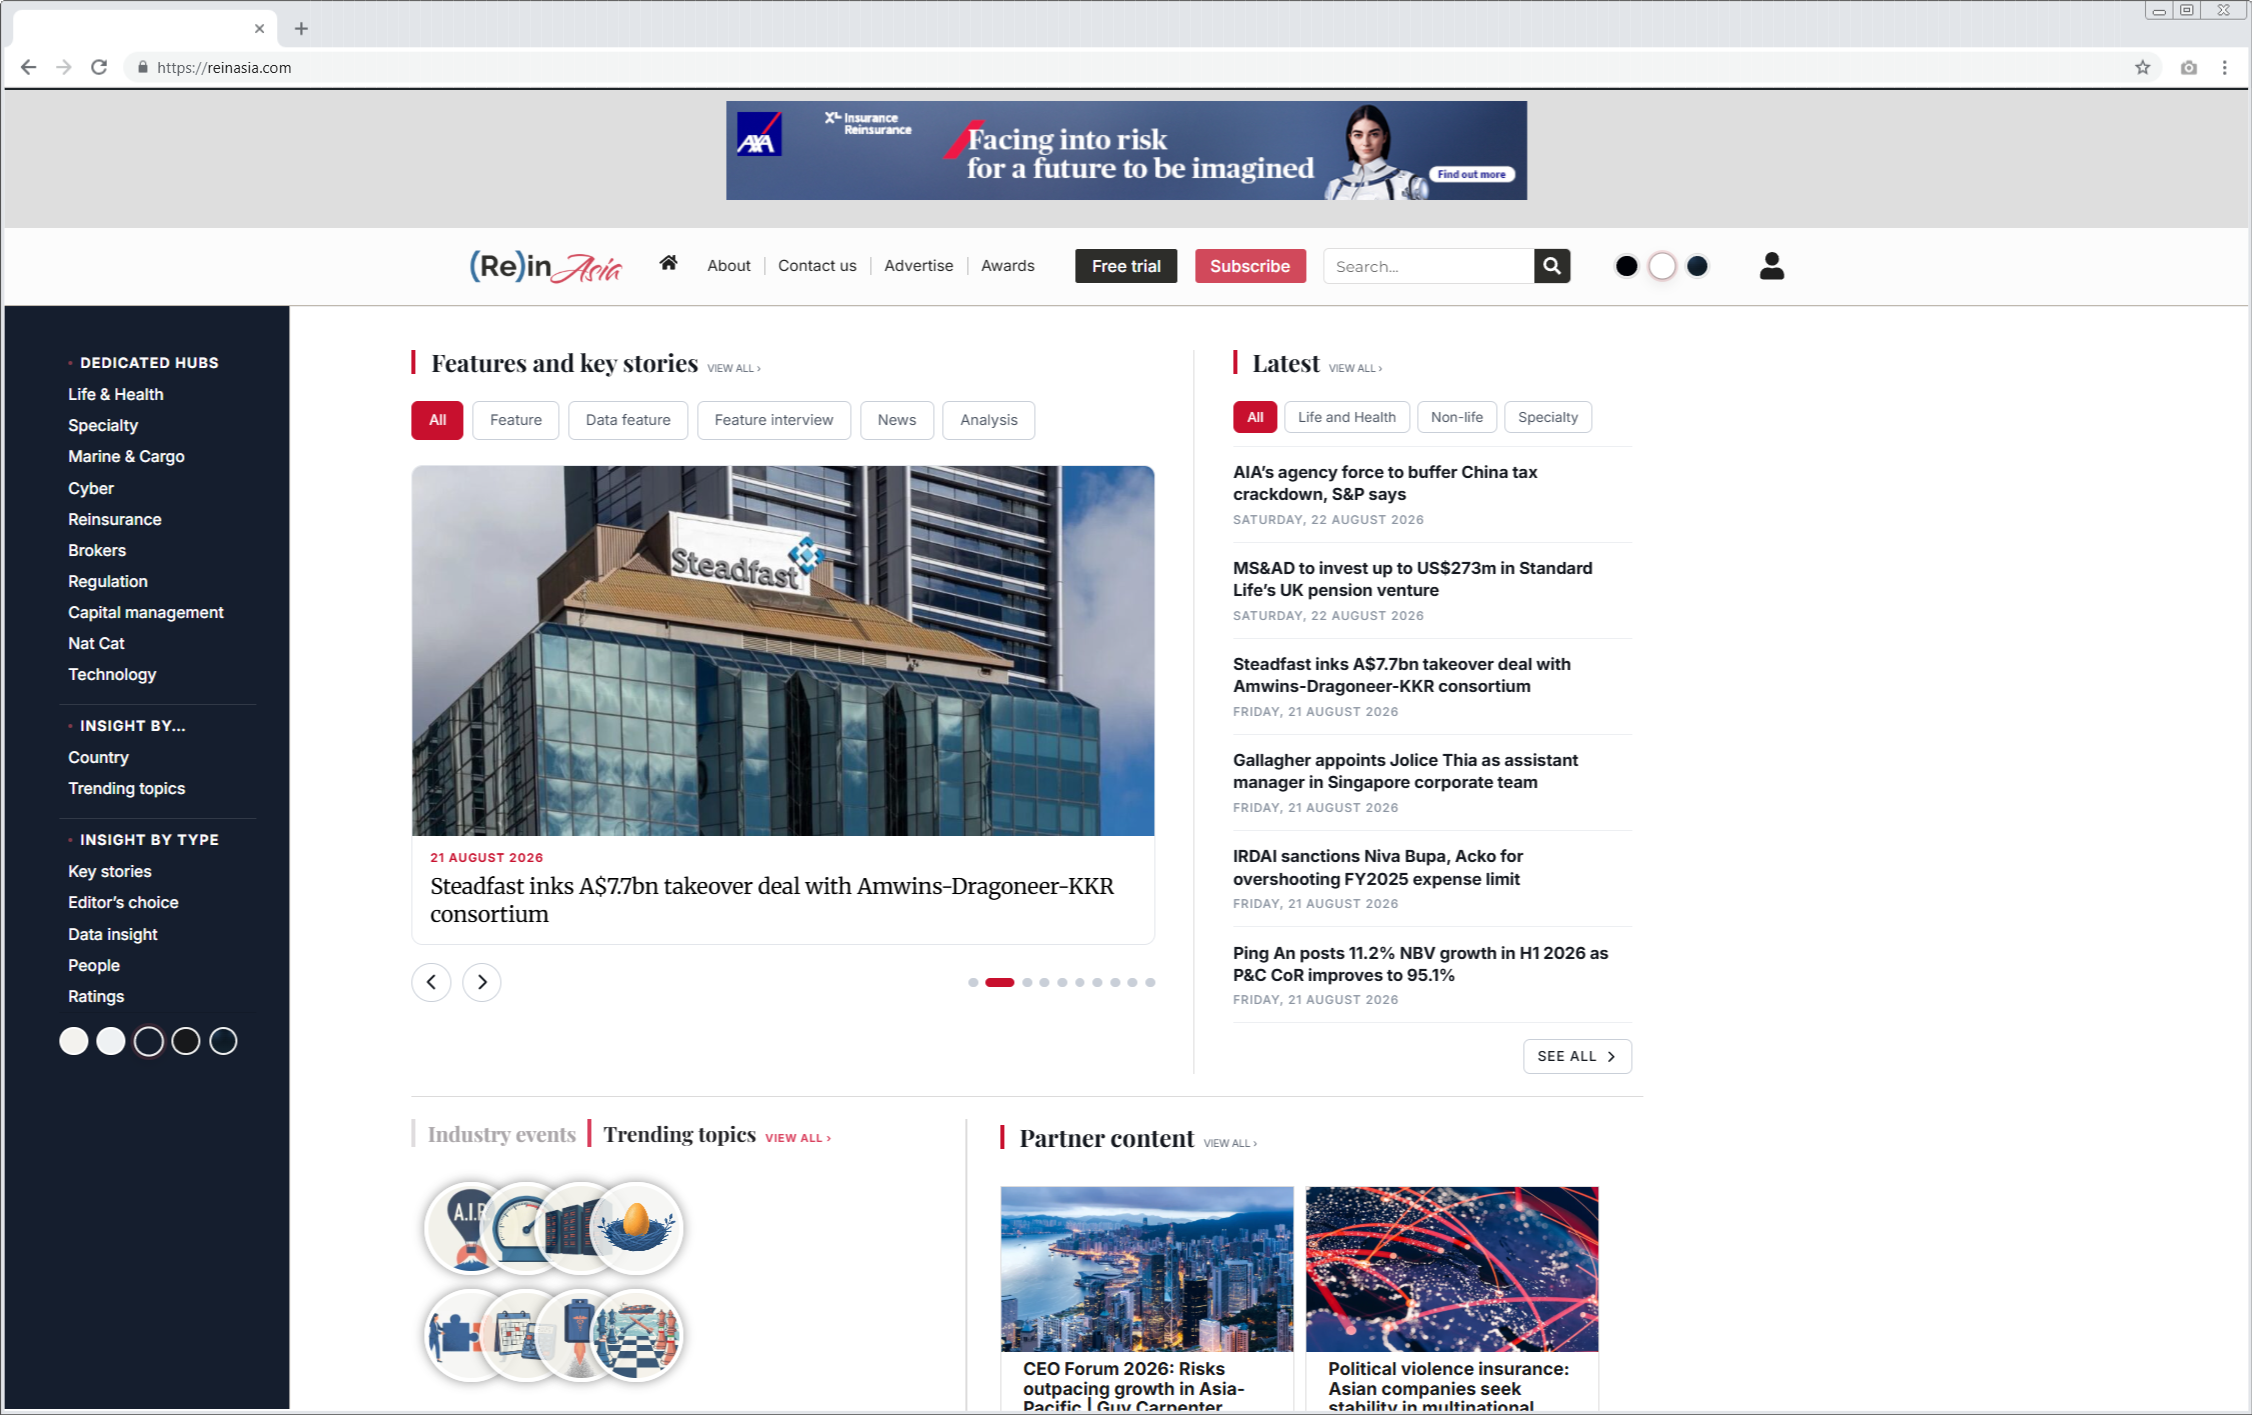Filter stories by Analysis
Image resolution: width=2252 pixels, height=1415 pixels.
coord(989,420)
